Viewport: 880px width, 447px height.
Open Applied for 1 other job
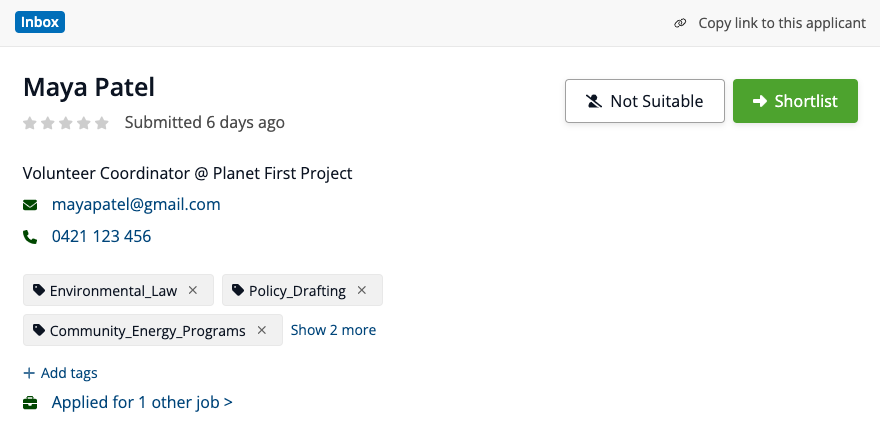click(142, 403)
